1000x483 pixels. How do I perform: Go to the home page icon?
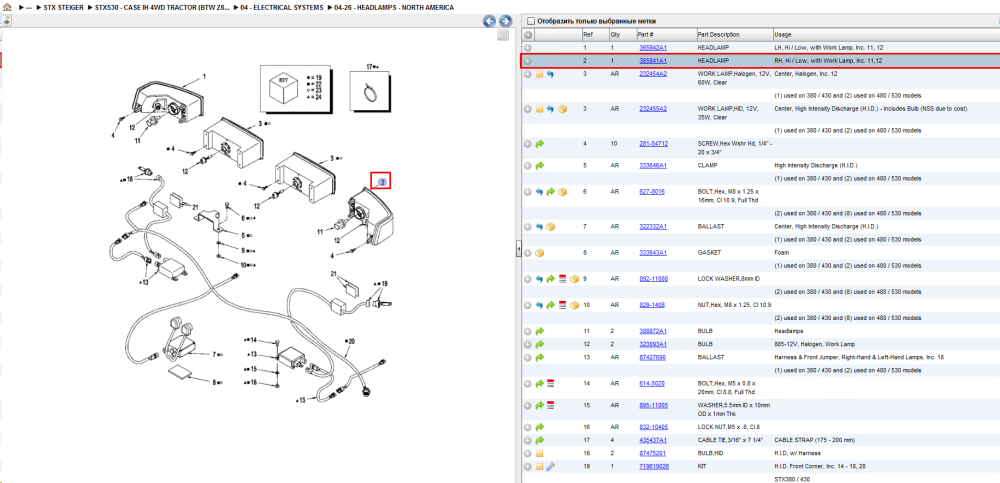7,7
